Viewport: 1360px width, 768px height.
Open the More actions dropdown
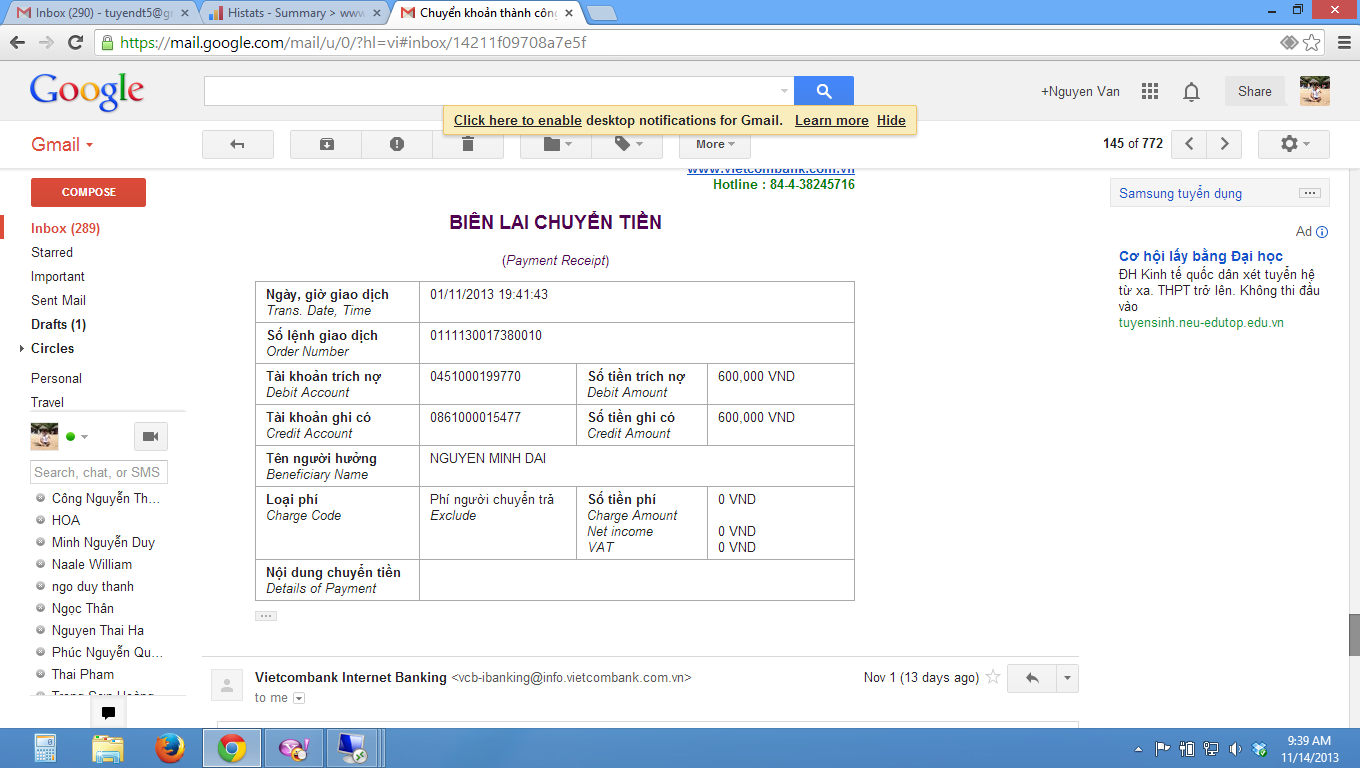coord(715,144)
